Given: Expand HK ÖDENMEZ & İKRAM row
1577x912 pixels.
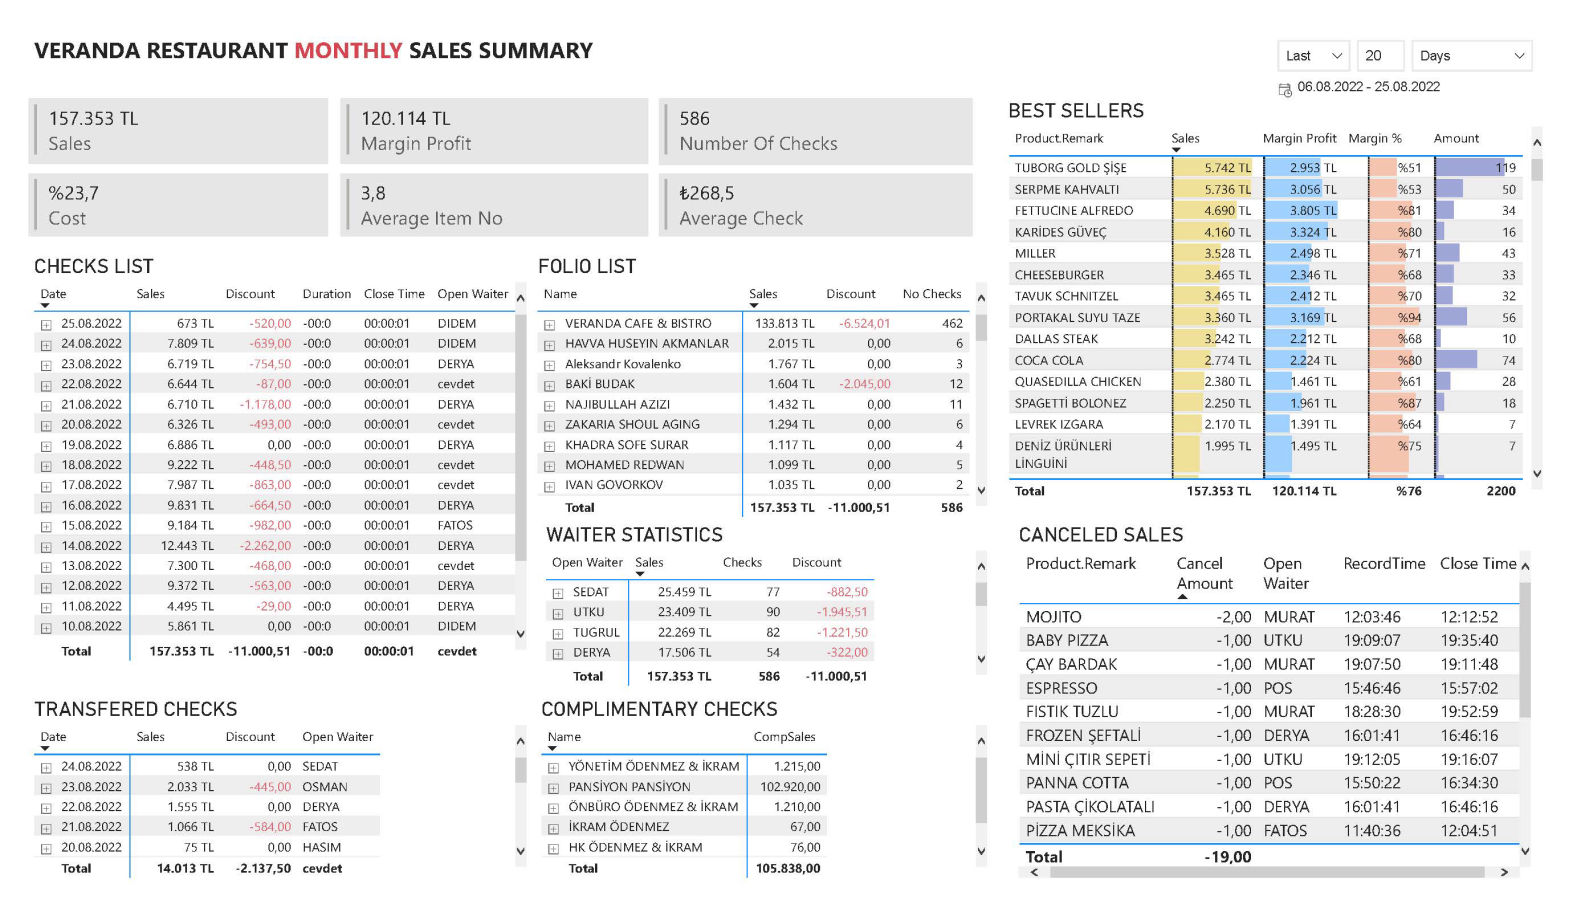Looking at the screenshot, I should click(553, 849).
